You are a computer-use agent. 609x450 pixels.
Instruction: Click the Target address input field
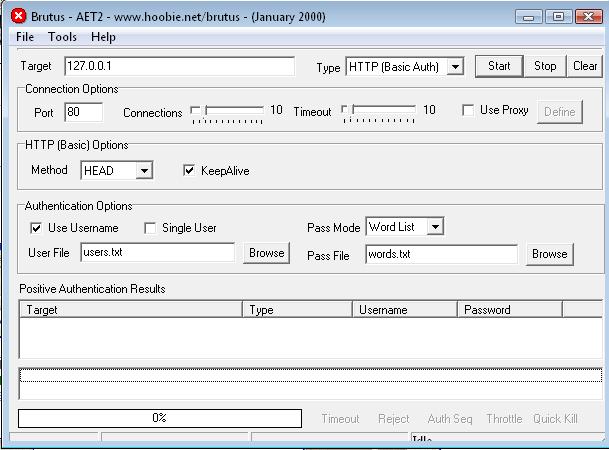[179, 66]
